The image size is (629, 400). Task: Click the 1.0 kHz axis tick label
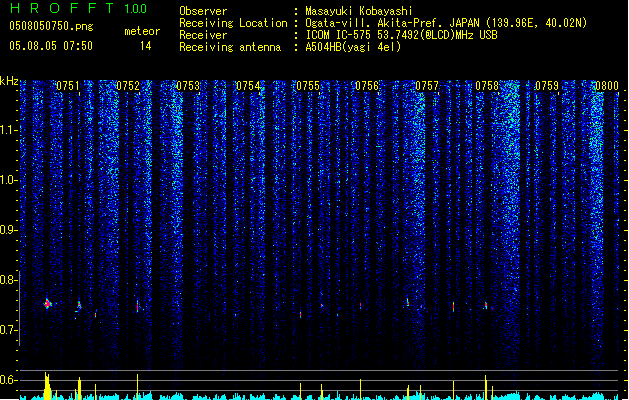click(9, 180)
